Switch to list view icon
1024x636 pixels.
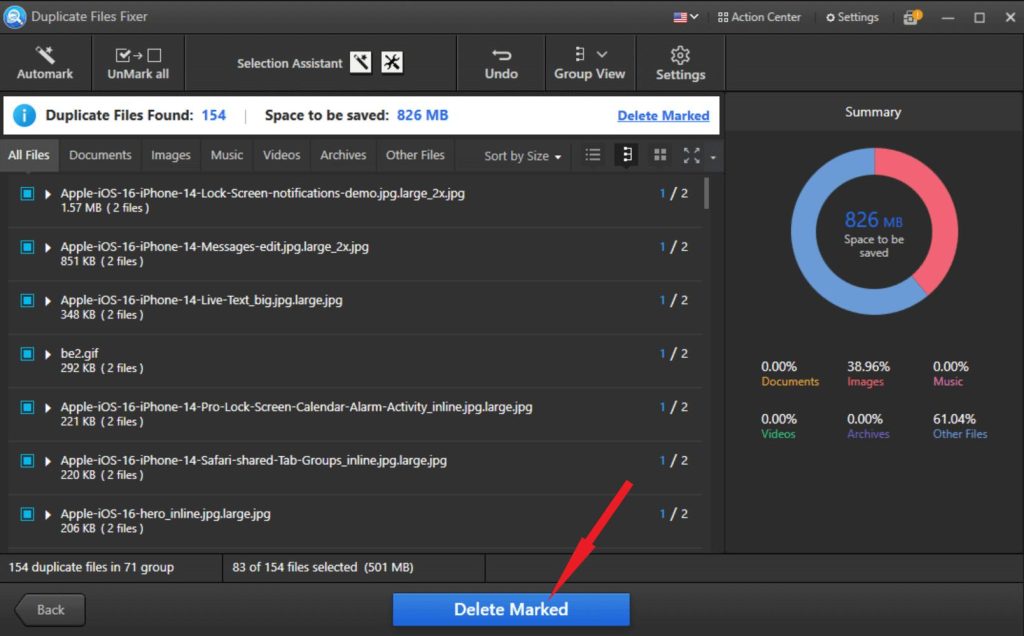click(x=593, y=155)
